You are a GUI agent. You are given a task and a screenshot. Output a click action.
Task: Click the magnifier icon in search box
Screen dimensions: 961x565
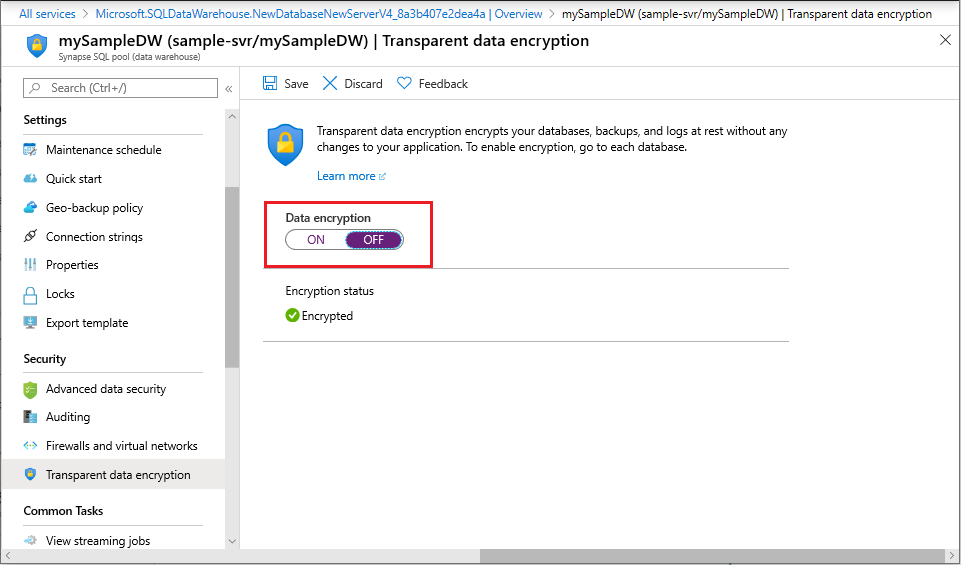[x=36, y=88]
